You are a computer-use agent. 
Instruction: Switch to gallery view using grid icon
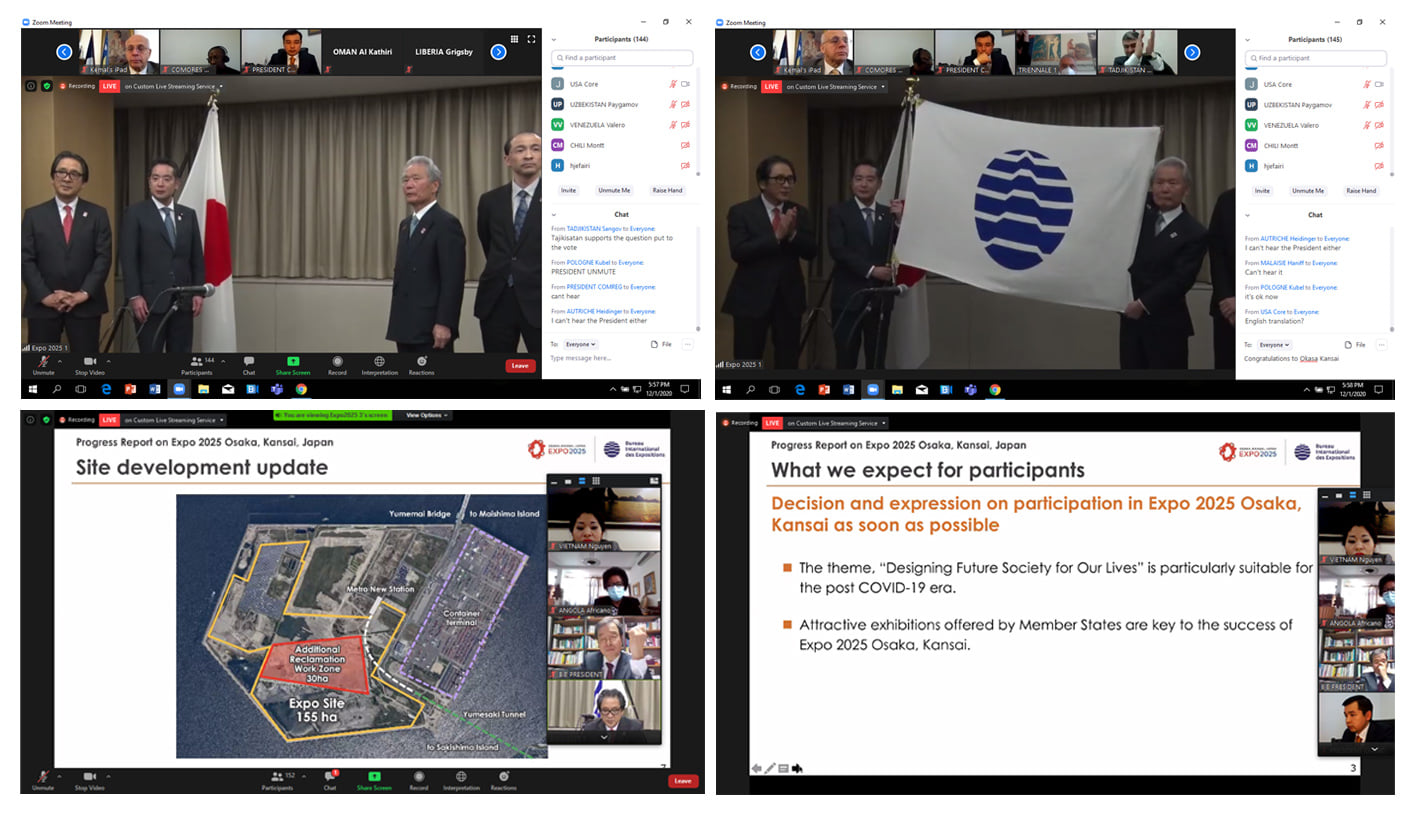(x=515, y=39)
